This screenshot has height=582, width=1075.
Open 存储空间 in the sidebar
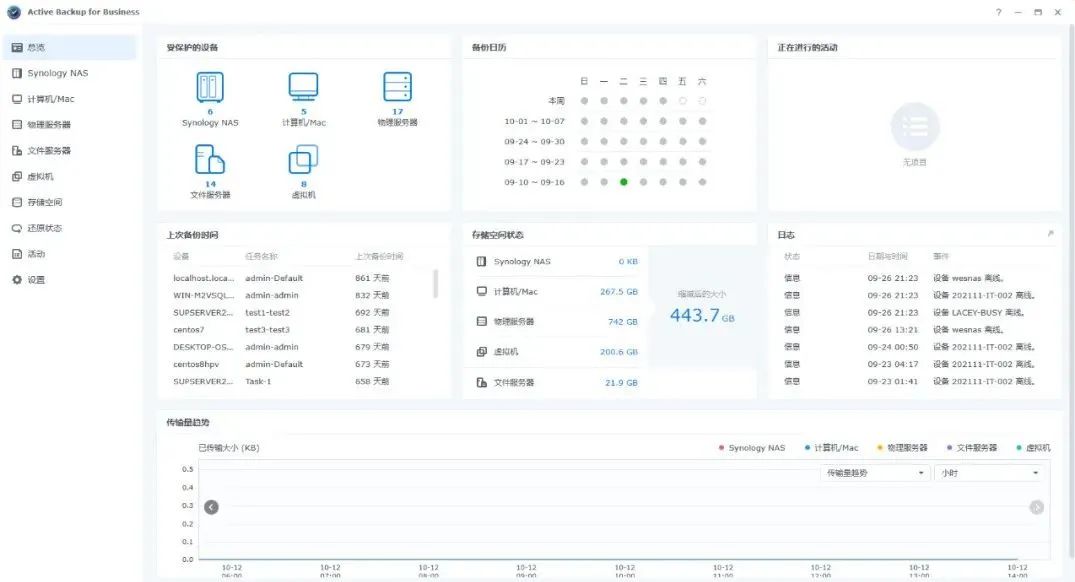tap(71, 202)
